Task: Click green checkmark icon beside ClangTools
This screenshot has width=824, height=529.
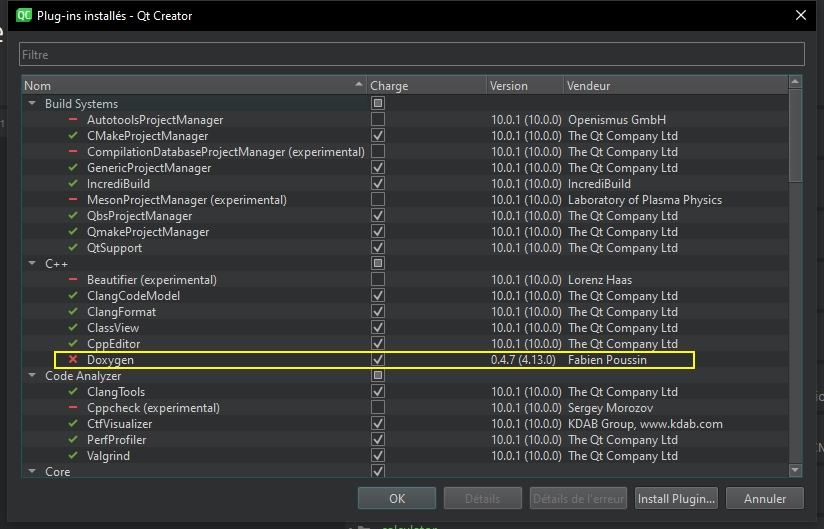Action: pos(73,391)
